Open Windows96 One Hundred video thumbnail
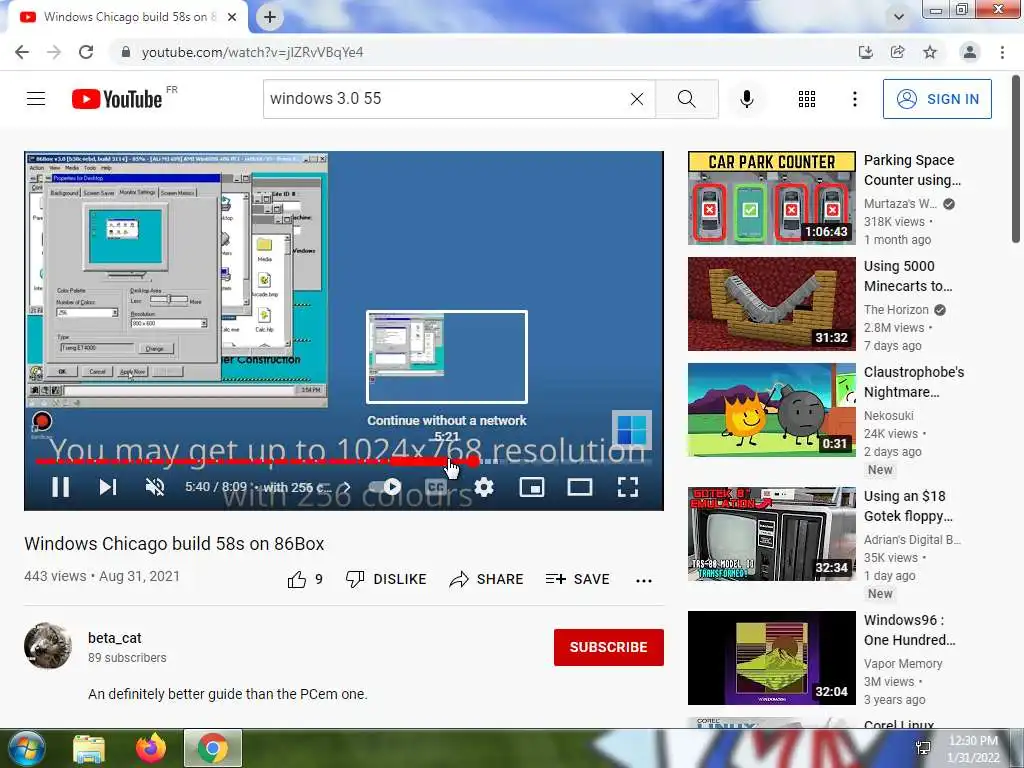The image size is (1024, 768). (771, 658)
